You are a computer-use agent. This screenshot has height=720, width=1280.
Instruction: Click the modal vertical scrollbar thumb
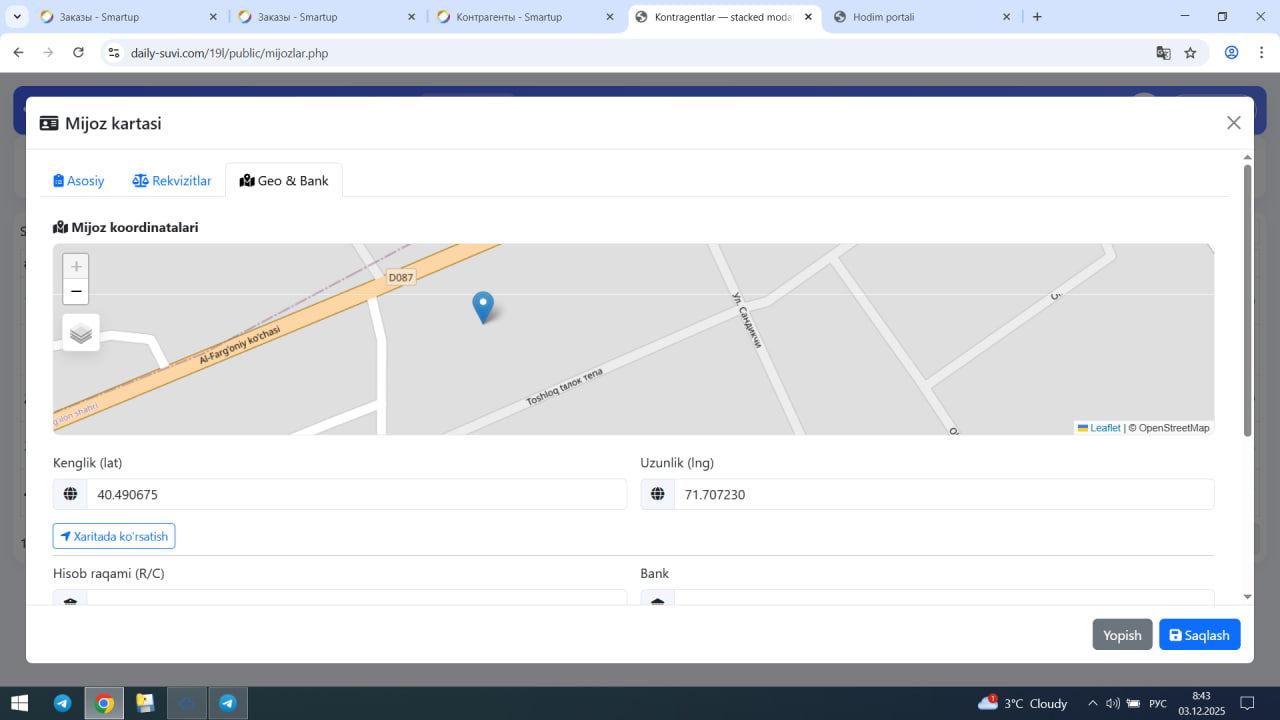[x=1247, y=300]
